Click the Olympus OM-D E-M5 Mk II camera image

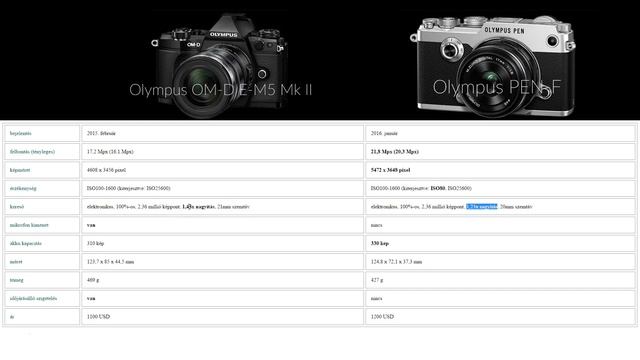click(219, 65)
